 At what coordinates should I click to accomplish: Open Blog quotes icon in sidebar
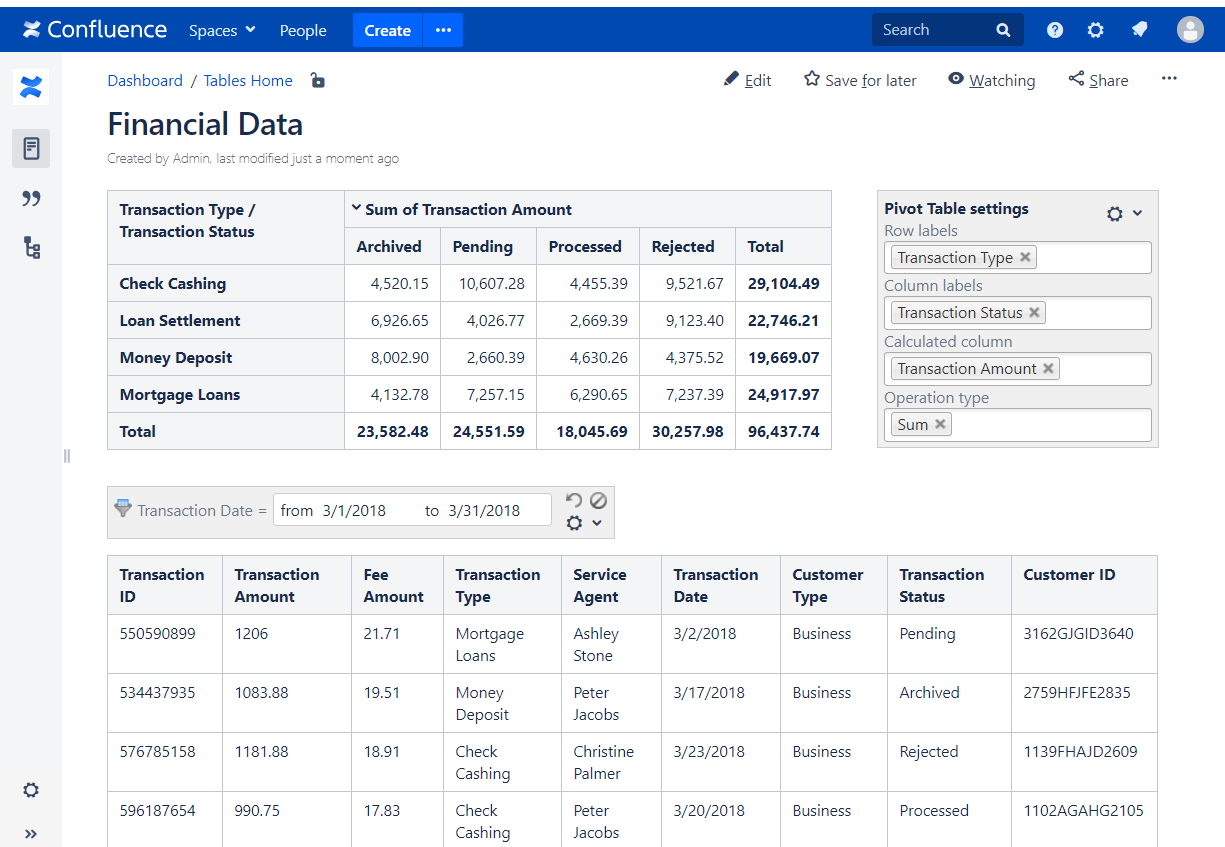(31, 199)
